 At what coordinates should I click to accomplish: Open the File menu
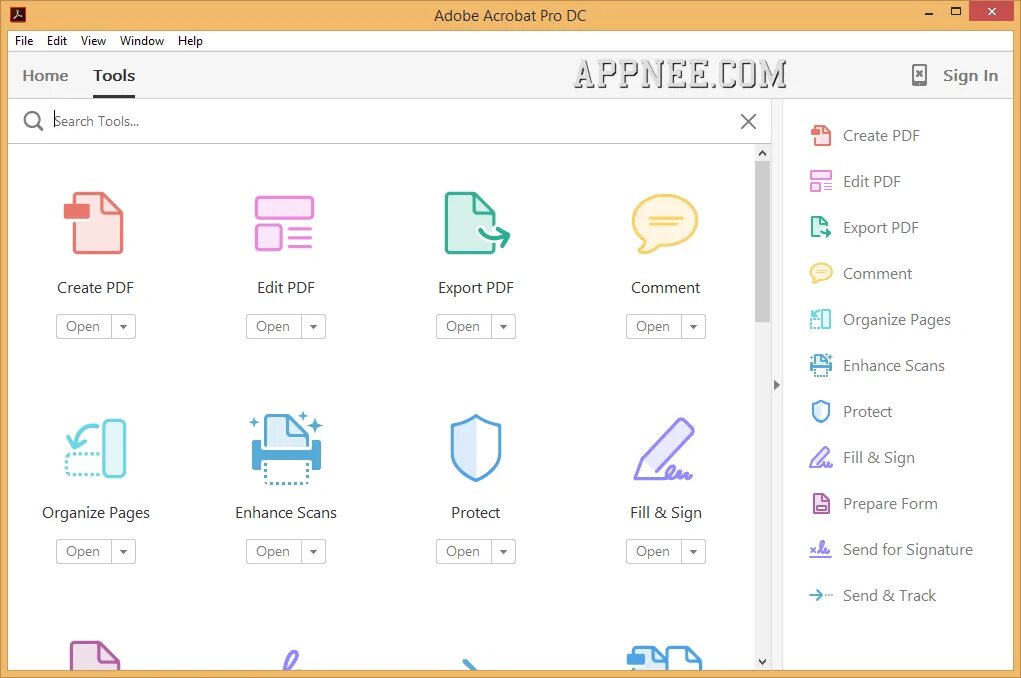(x=24, y=40)
